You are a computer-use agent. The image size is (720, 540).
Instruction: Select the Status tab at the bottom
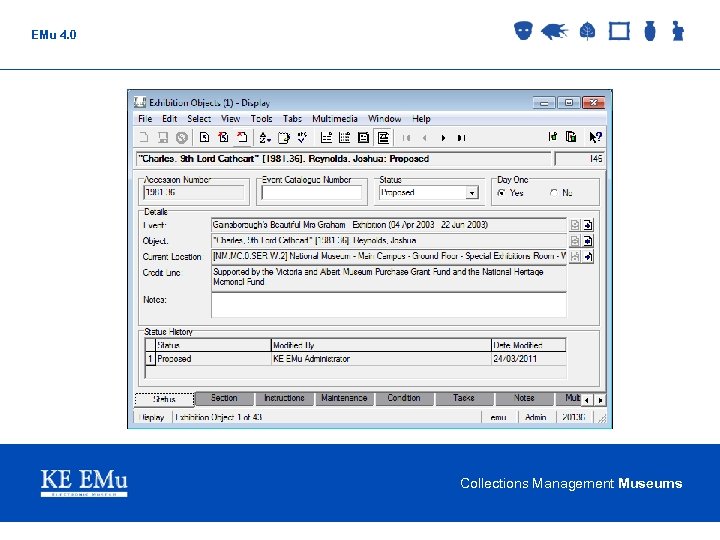[164, 399]
